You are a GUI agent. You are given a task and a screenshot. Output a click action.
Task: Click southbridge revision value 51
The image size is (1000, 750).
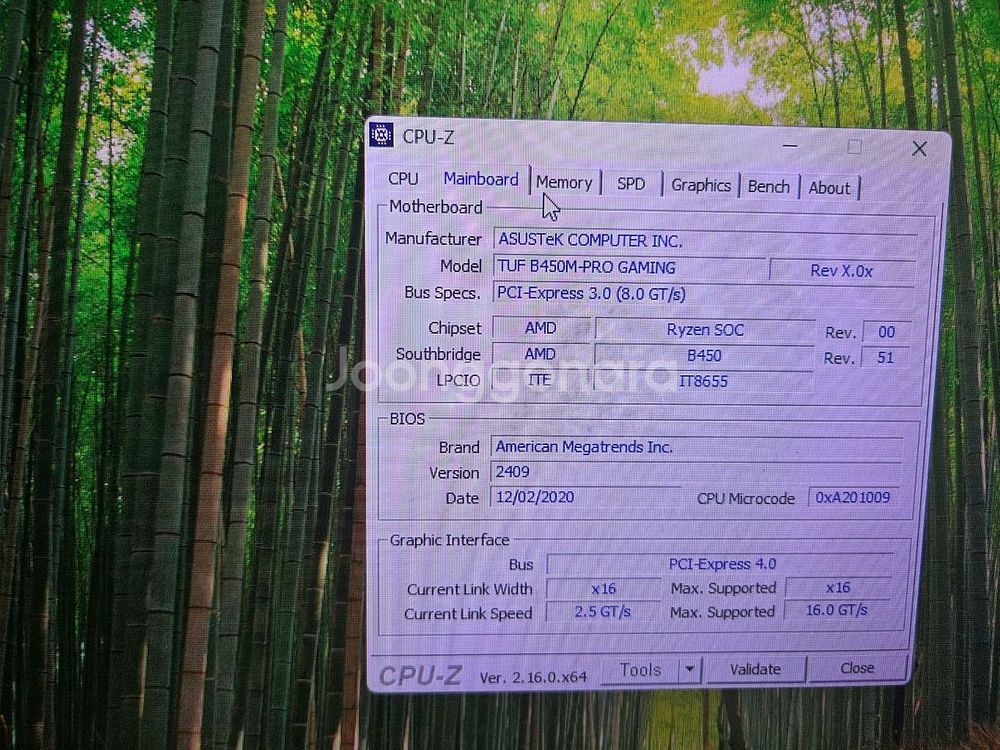click(885, 357)
